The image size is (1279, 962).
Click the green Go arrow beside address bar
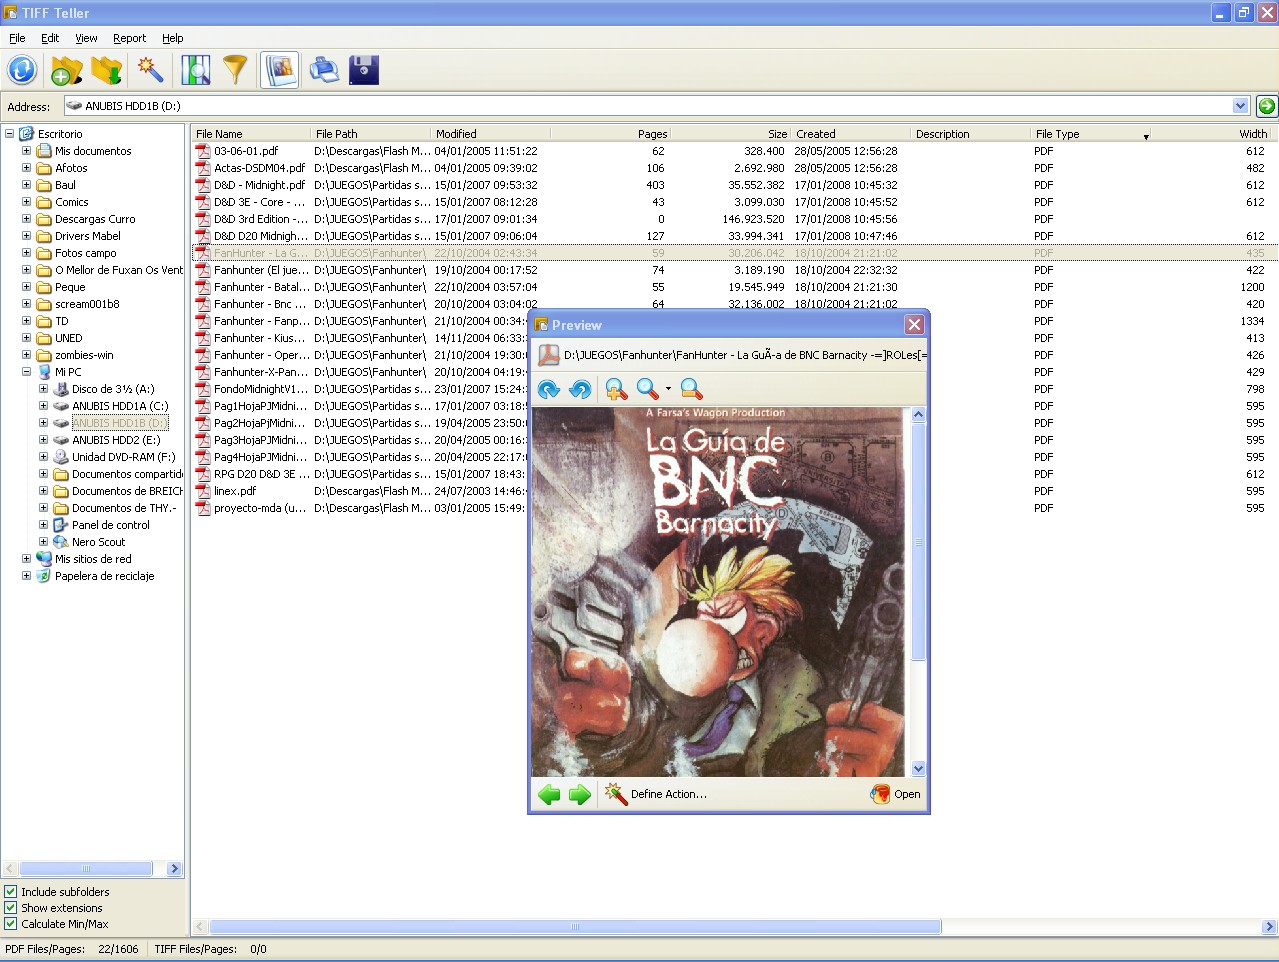coord(1266,106)
